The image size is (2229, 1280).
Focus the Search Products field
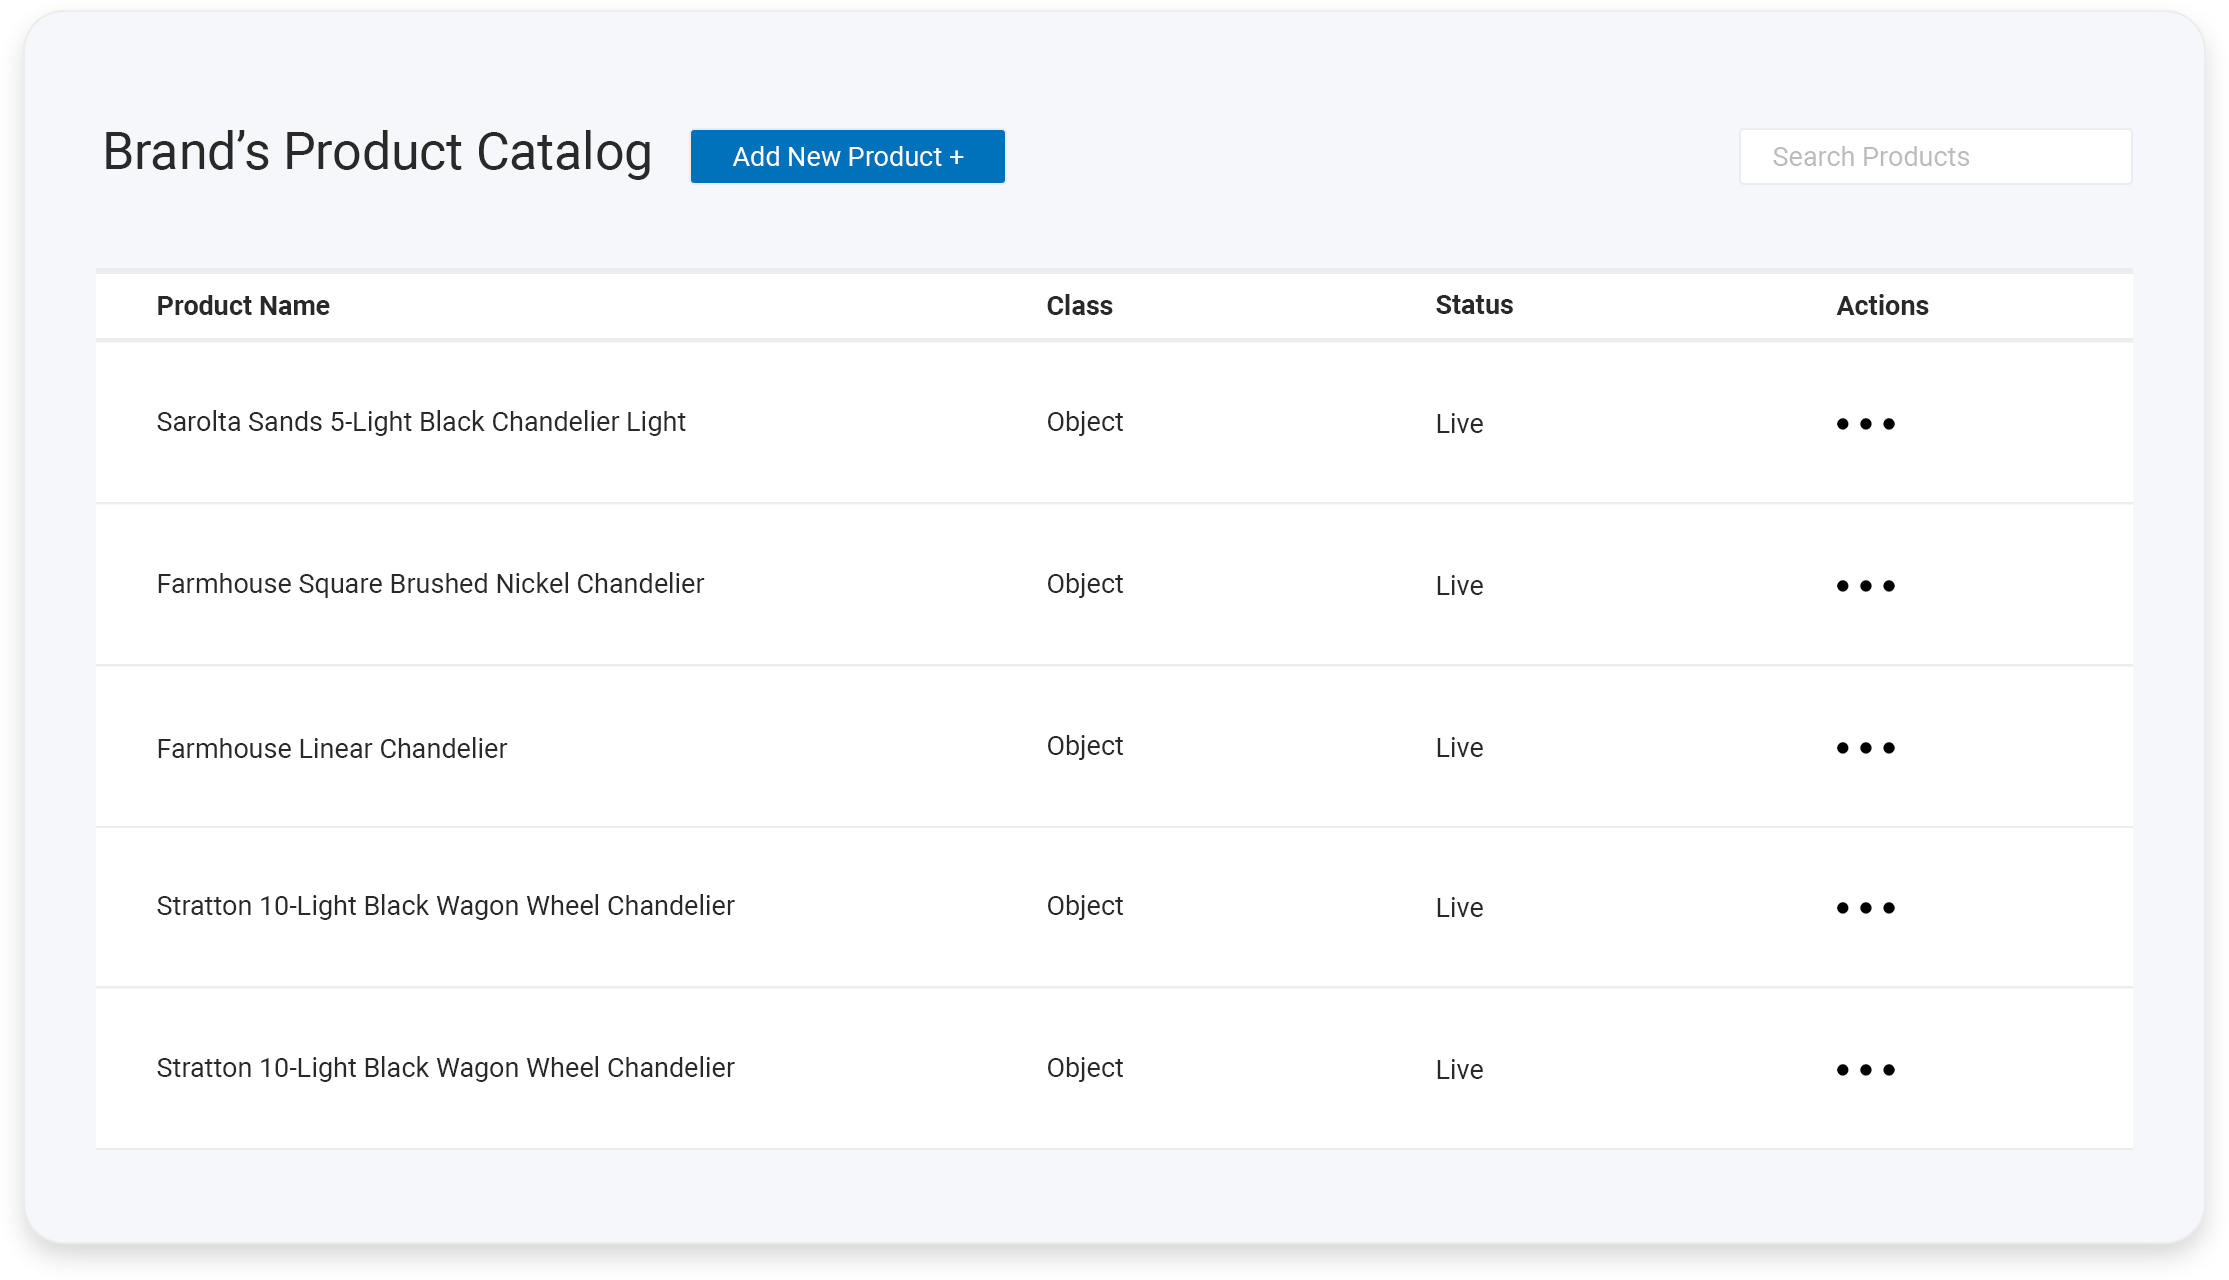[x=1935, y=157]
